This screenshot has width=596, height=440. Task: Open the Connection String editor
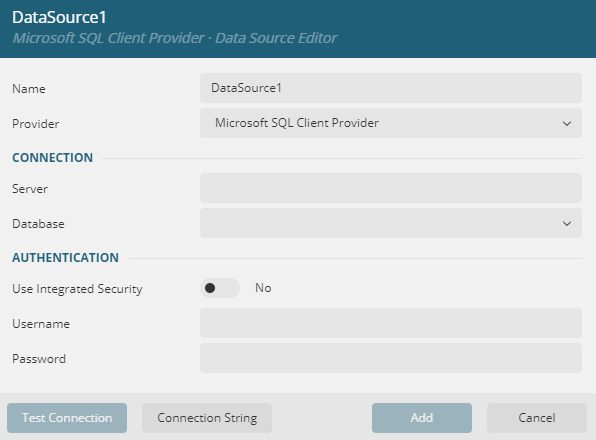point(207,418)
